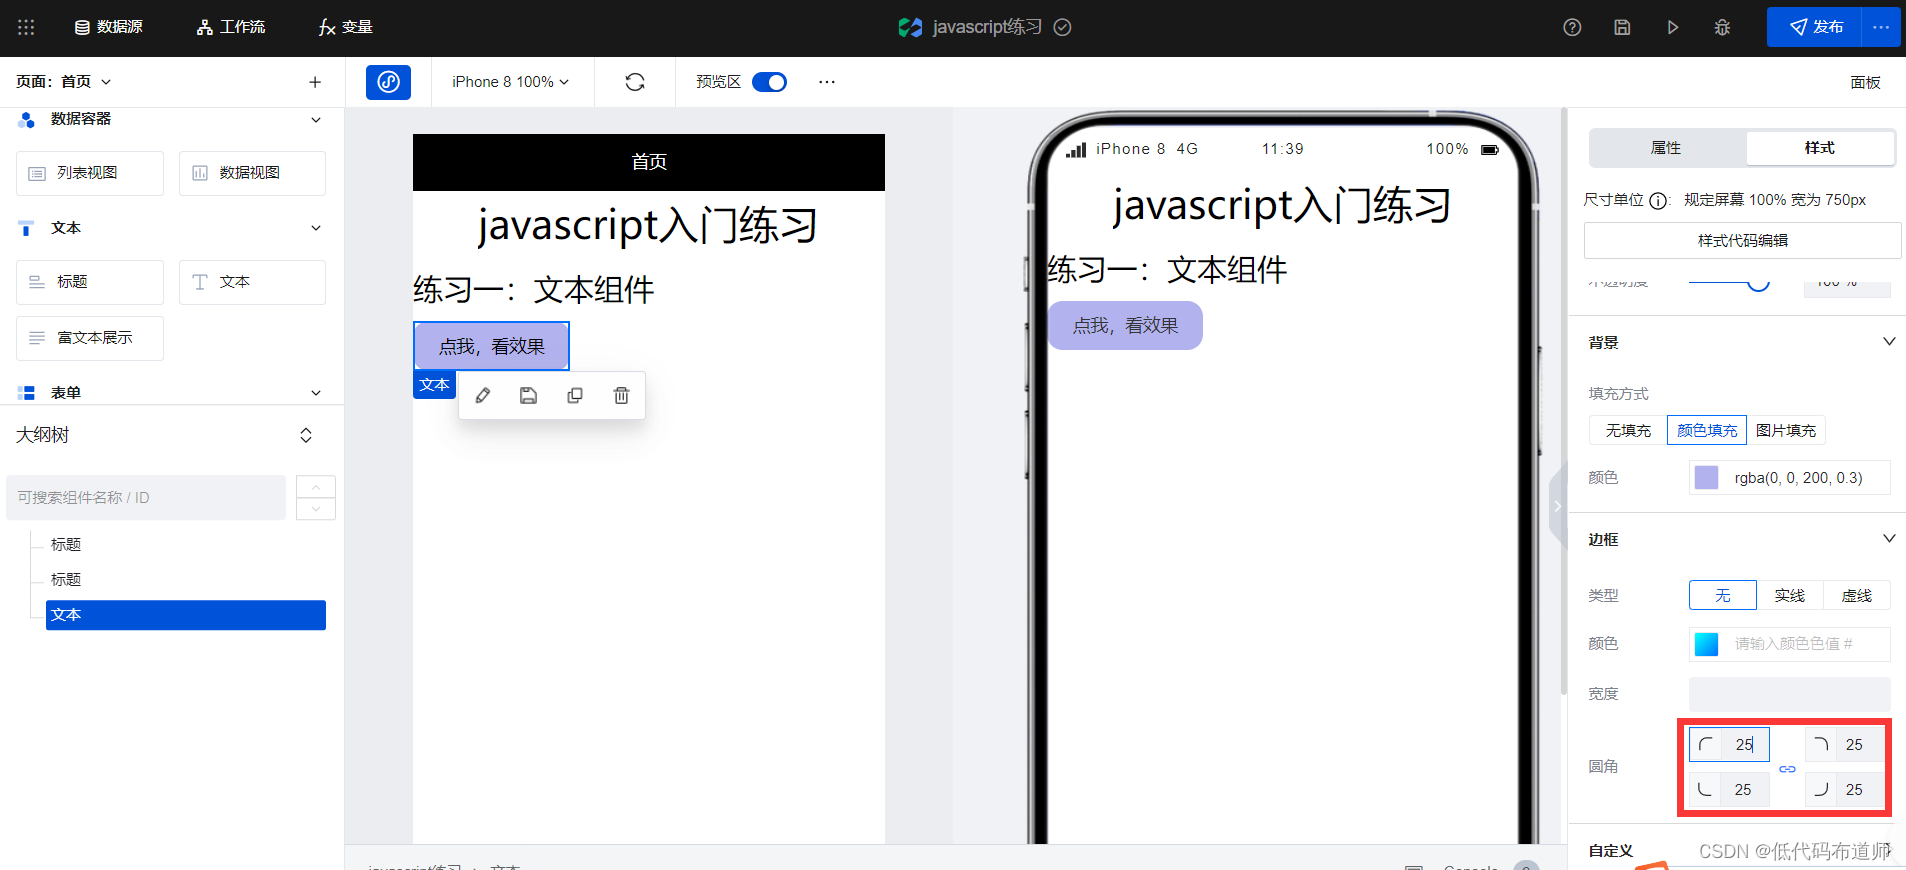The height and width of the screenshot is (870, 1906).
Task: Select 实线 border type
Action: click(1789, 595)
